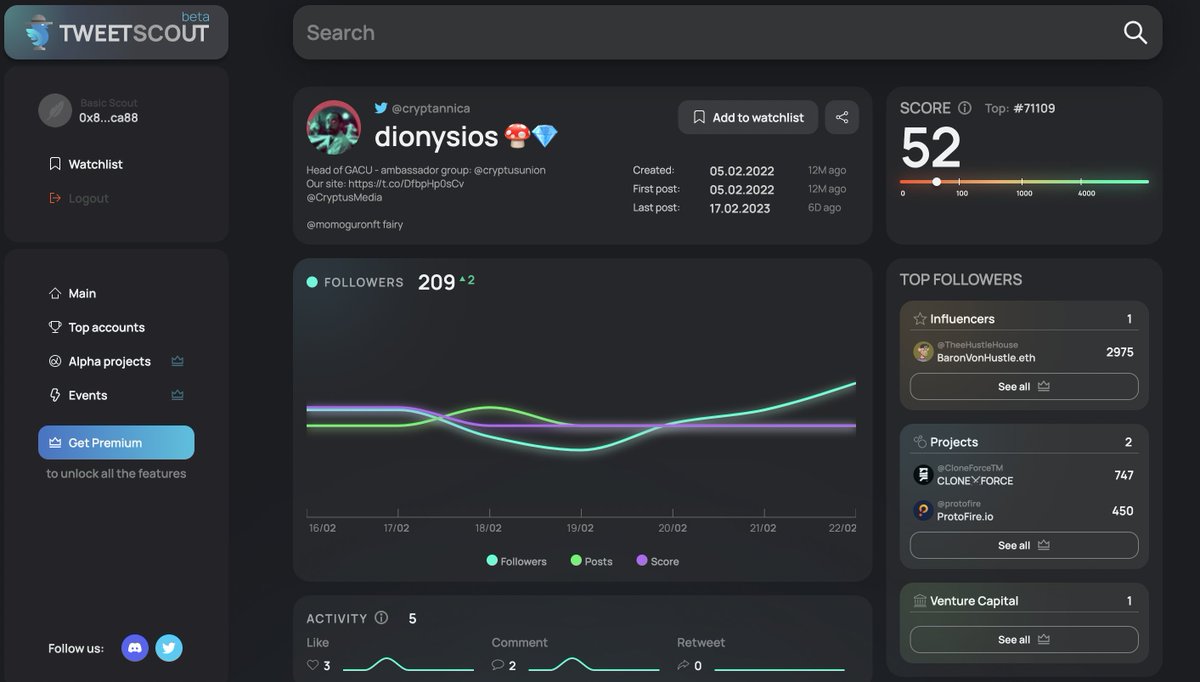This screenshot has width=1200, height=682.
Task: Click the ProtoFire.io project name
Action: [965, 517]
